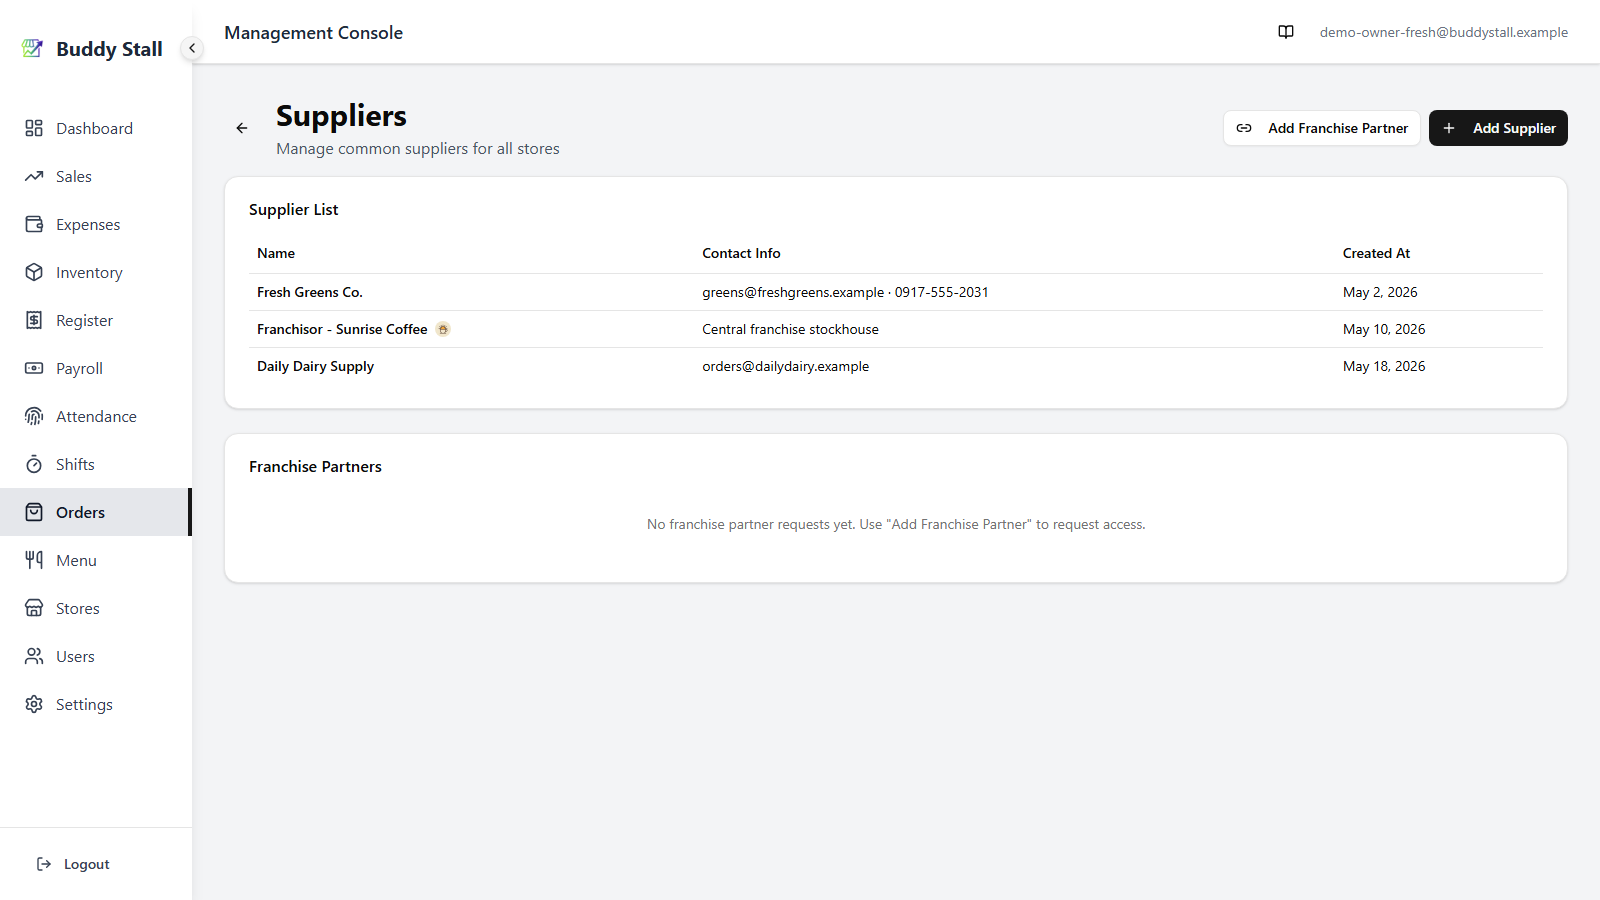Click the Buddy Stall brand name
This screenshot has width=1600, height=900.
click(109, 48)
